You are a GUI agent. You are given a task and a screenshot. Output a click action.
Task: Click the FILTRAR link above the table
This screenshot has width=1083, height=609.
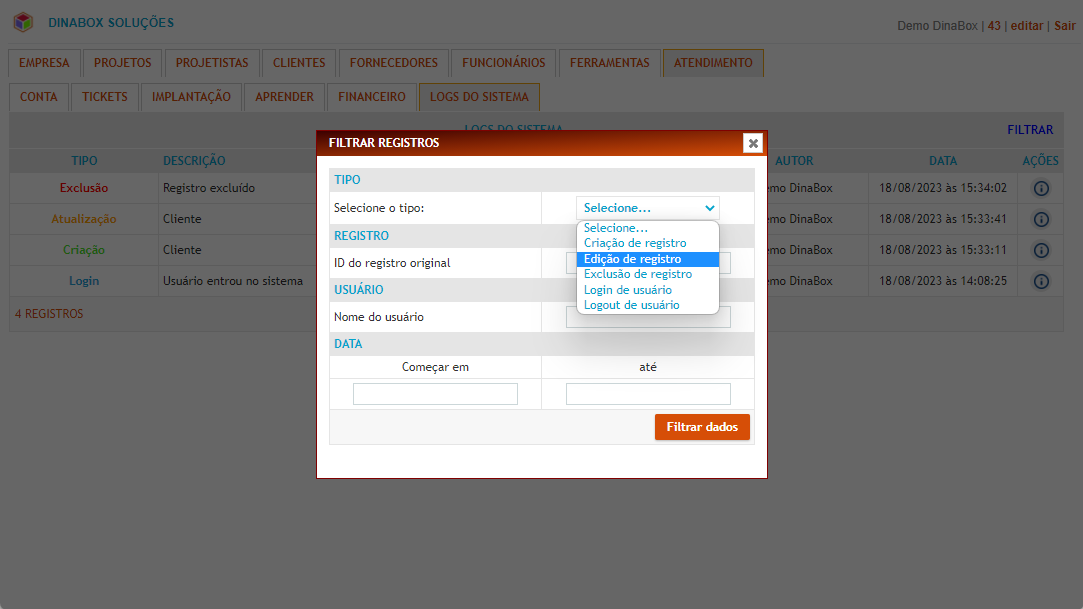1029,130
